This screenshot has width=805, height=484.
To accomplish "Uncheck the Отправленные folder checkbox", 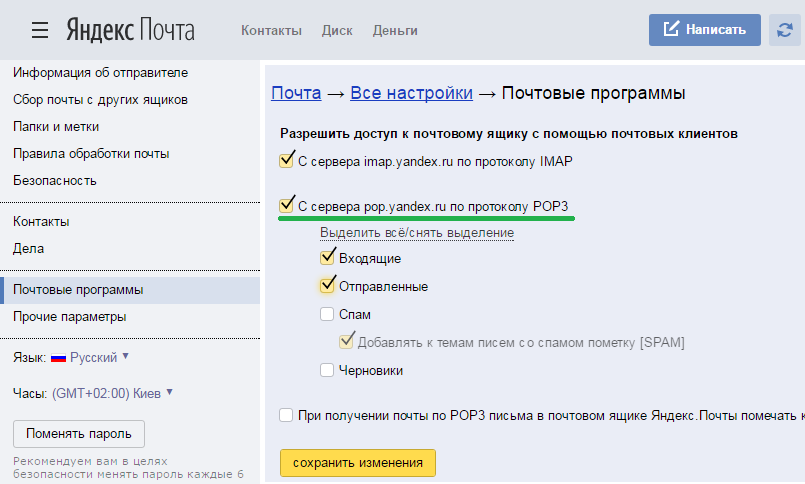I will (x=327, y=285).
